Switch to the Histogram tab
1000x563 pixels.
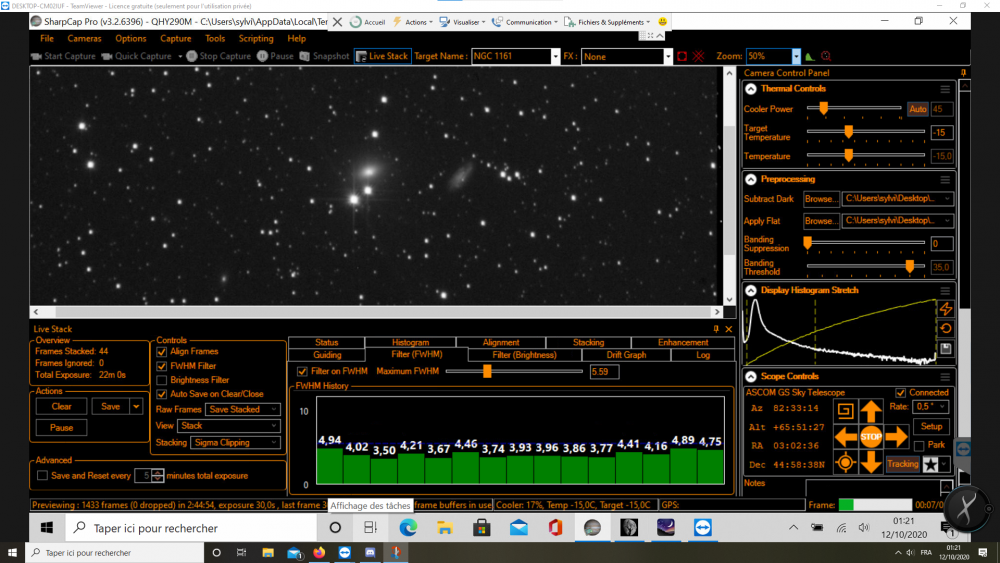tap(410, 342)
